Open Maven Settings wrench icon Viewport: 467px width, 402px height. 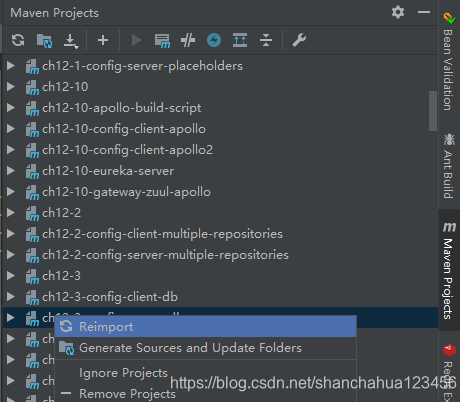299,40
